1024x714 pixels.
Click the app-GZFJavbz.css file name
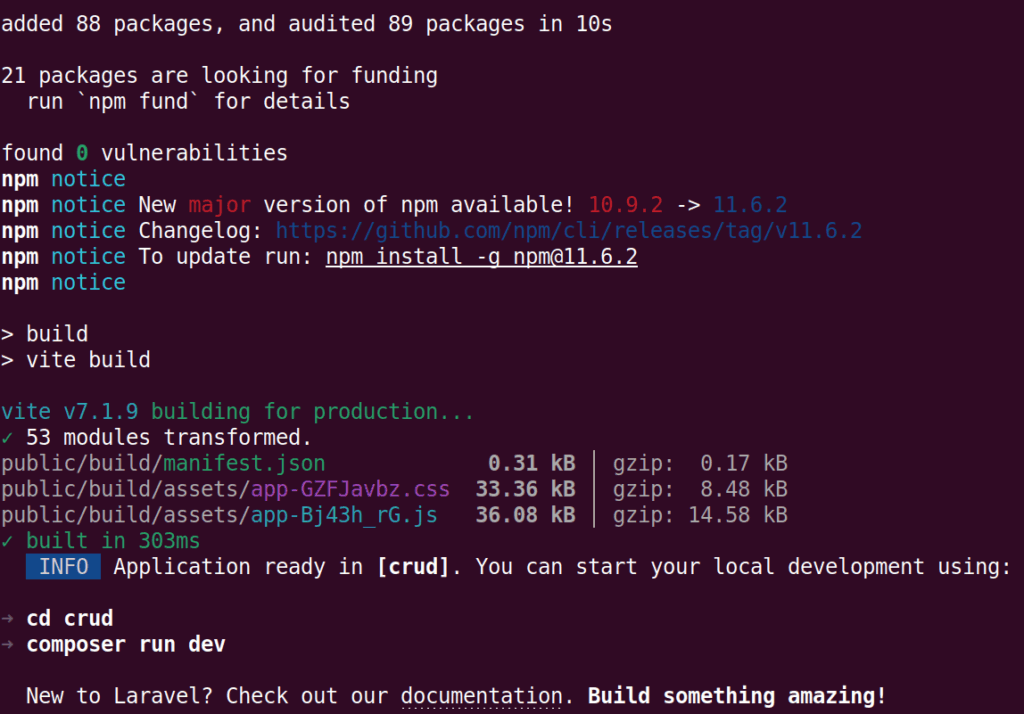pos(350,489)
